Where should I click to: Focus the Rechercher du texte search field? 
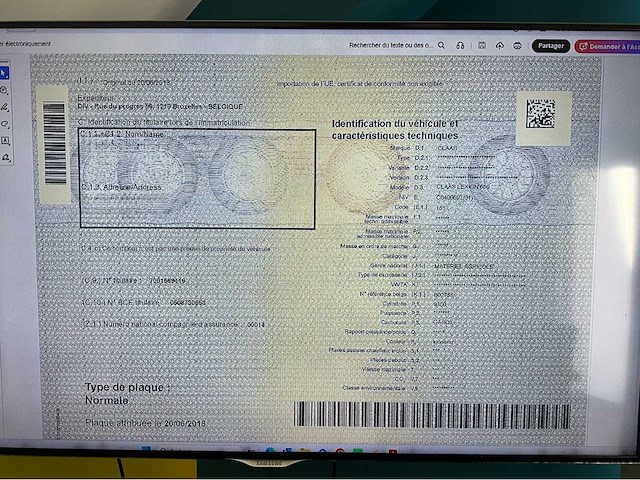pos(391,45)
